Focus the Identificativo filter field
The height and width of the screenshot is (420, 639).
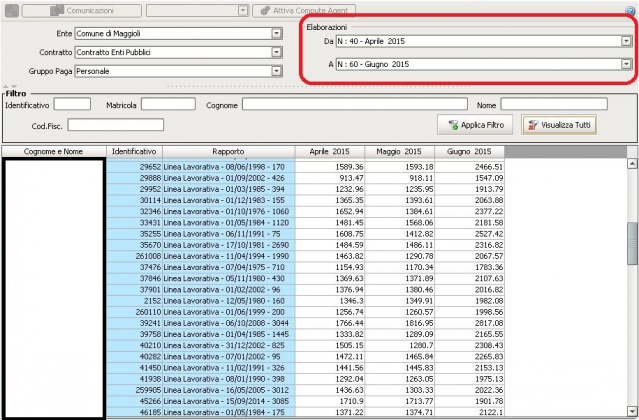72,104
